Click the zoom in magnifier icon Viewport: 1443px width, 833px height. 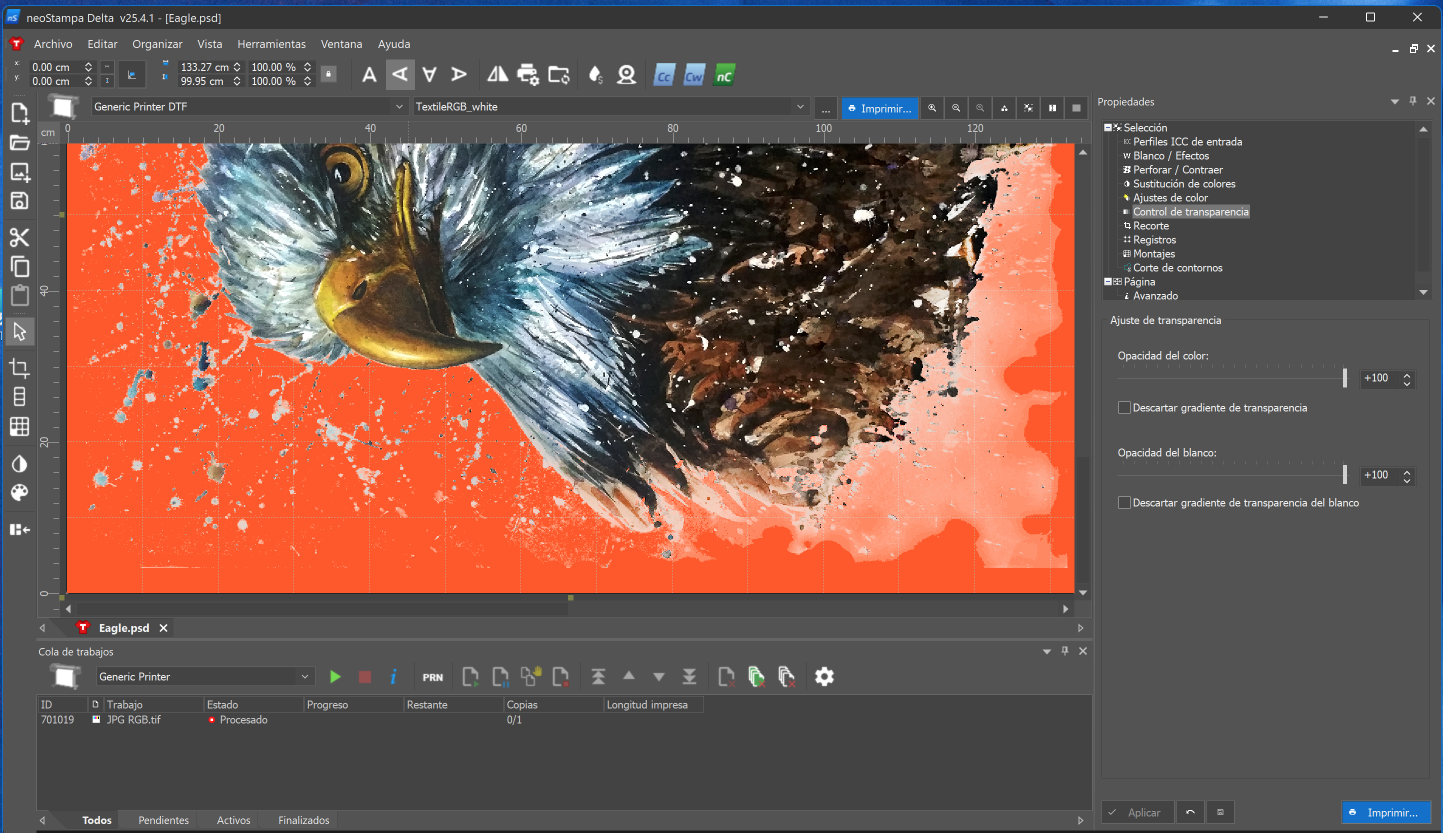pos(932,108)
